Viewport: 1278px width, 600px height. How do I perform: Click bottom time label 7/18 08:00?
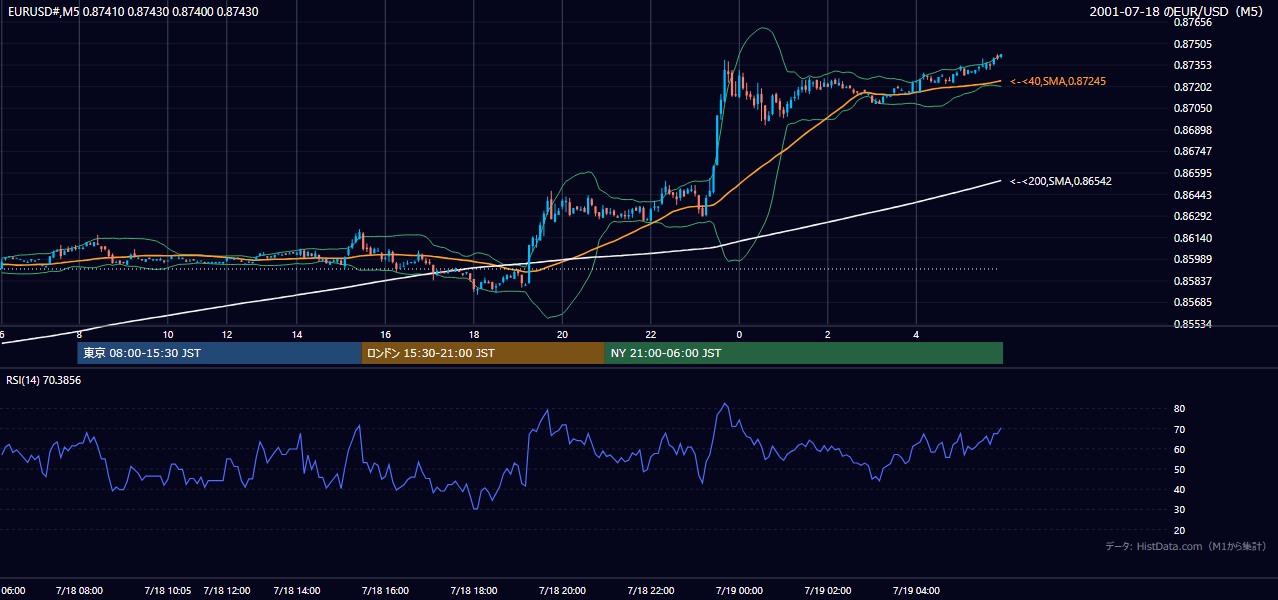[x=78, y=590]
